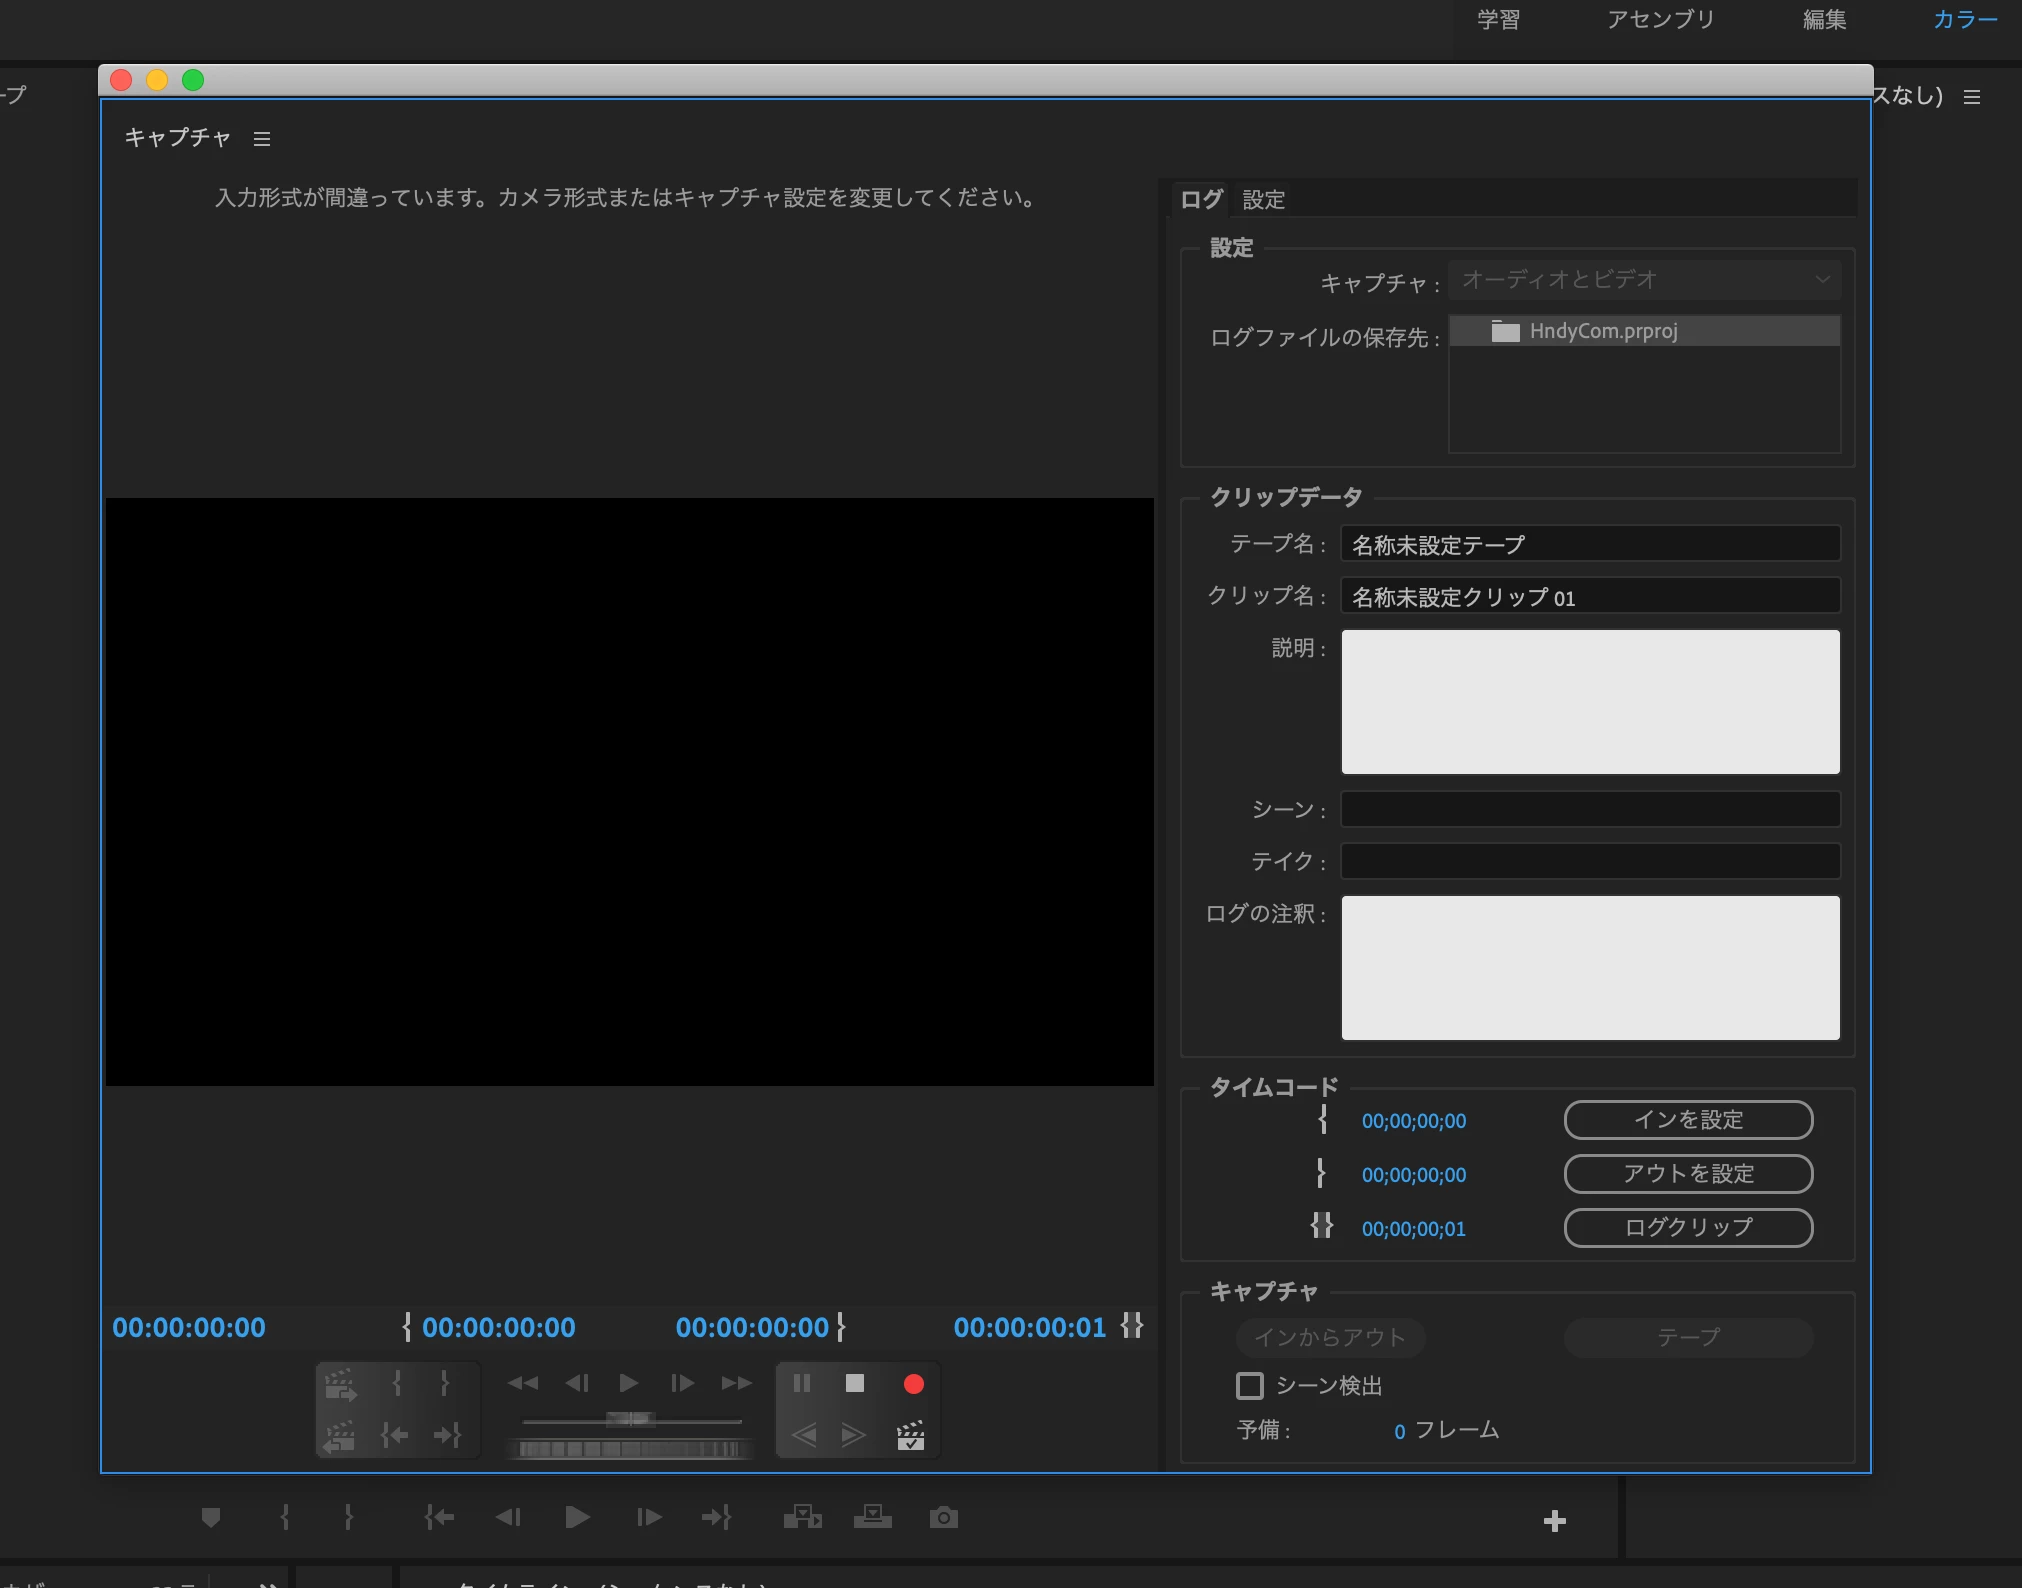Open the panel menu beside なし)
Image resolution: width=2022 pixels, height=1588 pixels.
click(x=1971, y=97)
